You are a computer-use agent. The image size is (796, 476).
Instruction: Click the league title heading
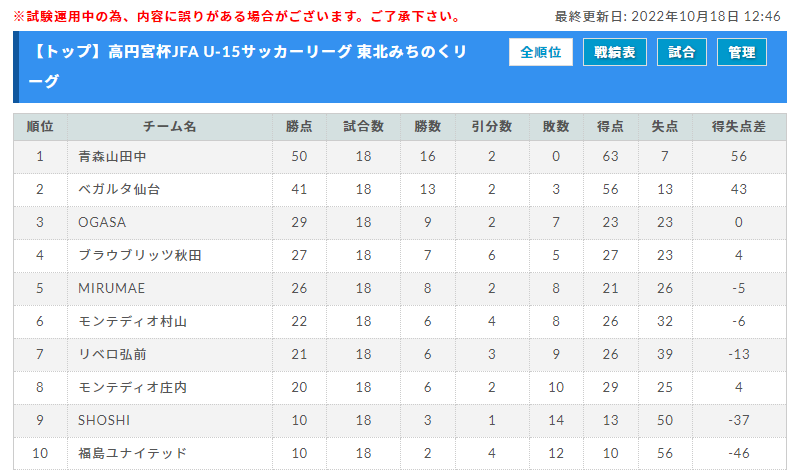[x=247, y=66]
